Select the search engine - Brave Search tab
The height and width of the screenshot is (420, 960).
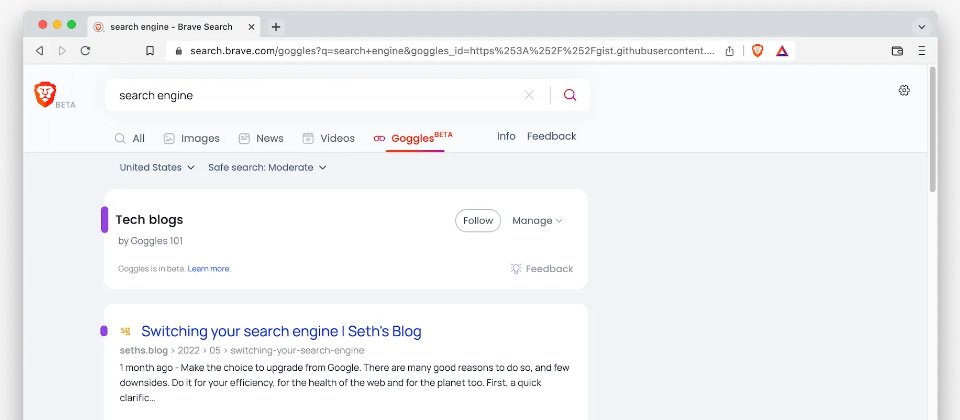(173, 27)
